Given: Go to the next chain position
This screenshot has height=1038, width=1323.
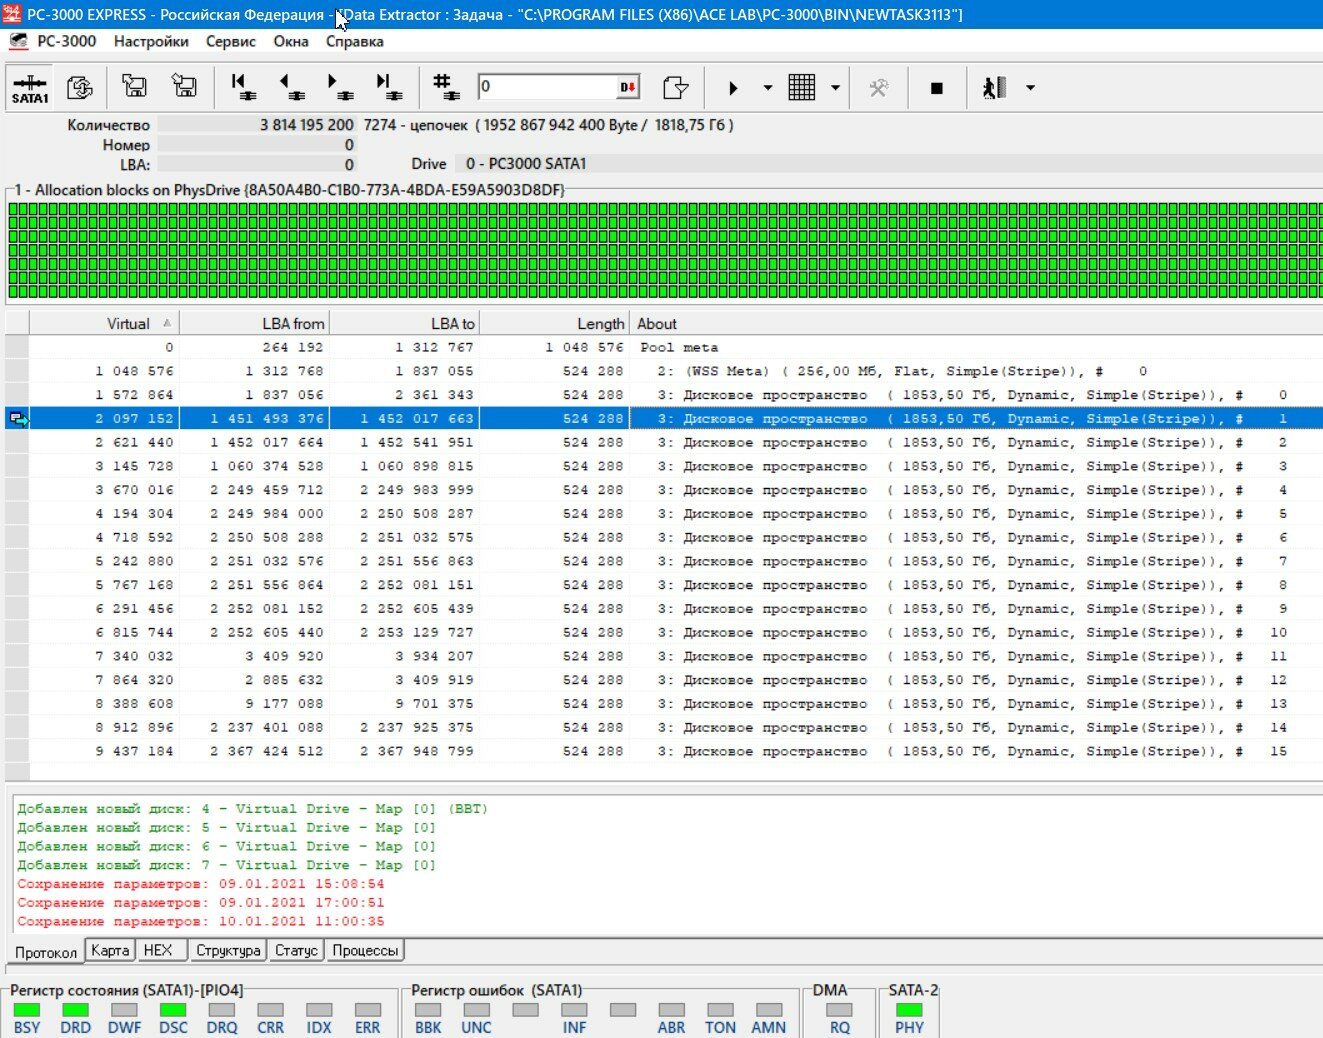Looking at the screenshot, I should click(x=339, y=87).
